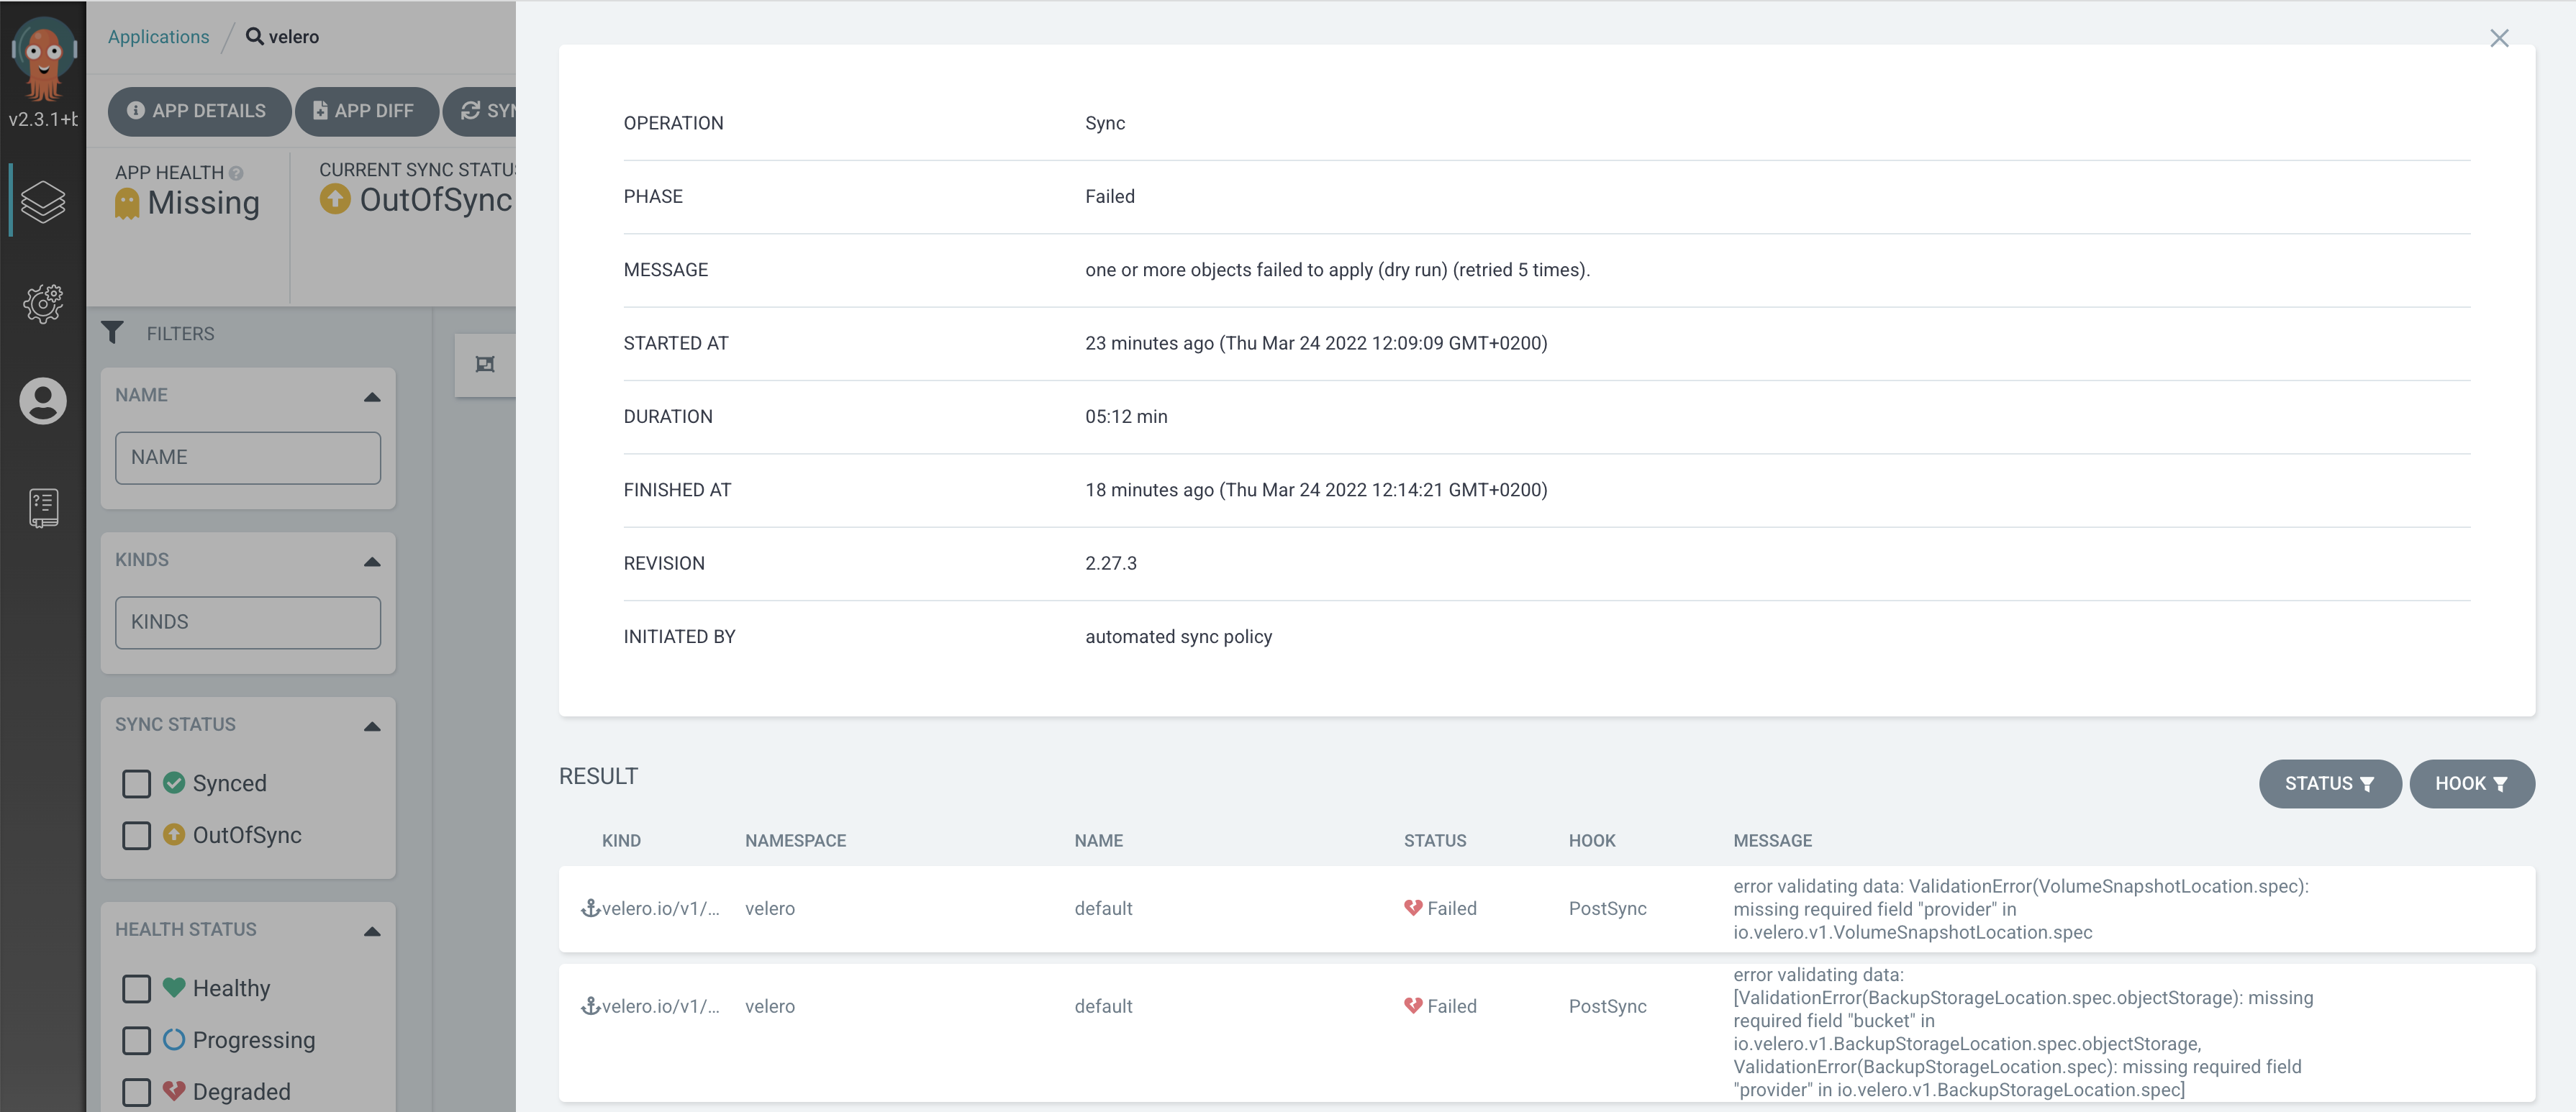Close the sync operation panel
The image size is (2576, 1112).
click(2498, 38)
